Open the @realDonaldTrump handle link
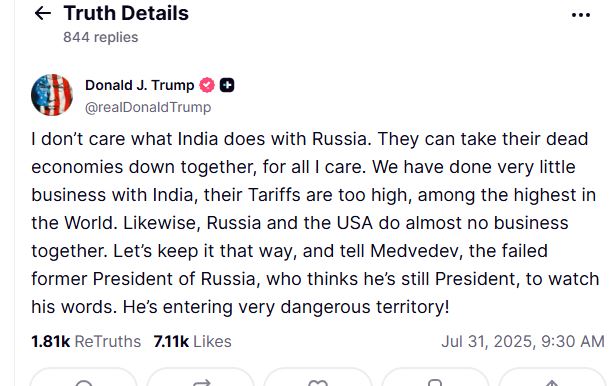The height and width of the screenshot is (386, 616). [148, 107]
